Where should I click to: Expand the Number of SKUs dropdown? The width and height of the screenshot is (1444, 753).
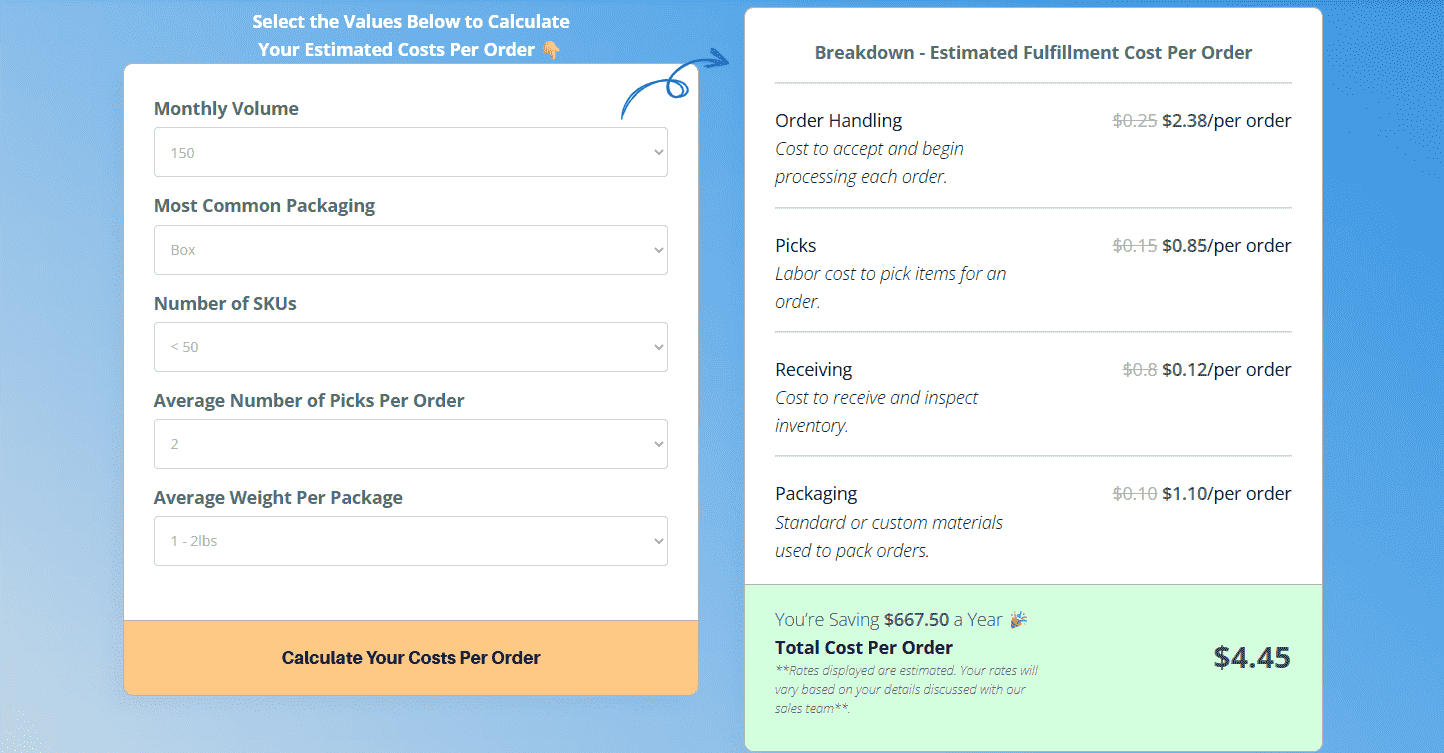pyautogui.click(x=410, y=347)
